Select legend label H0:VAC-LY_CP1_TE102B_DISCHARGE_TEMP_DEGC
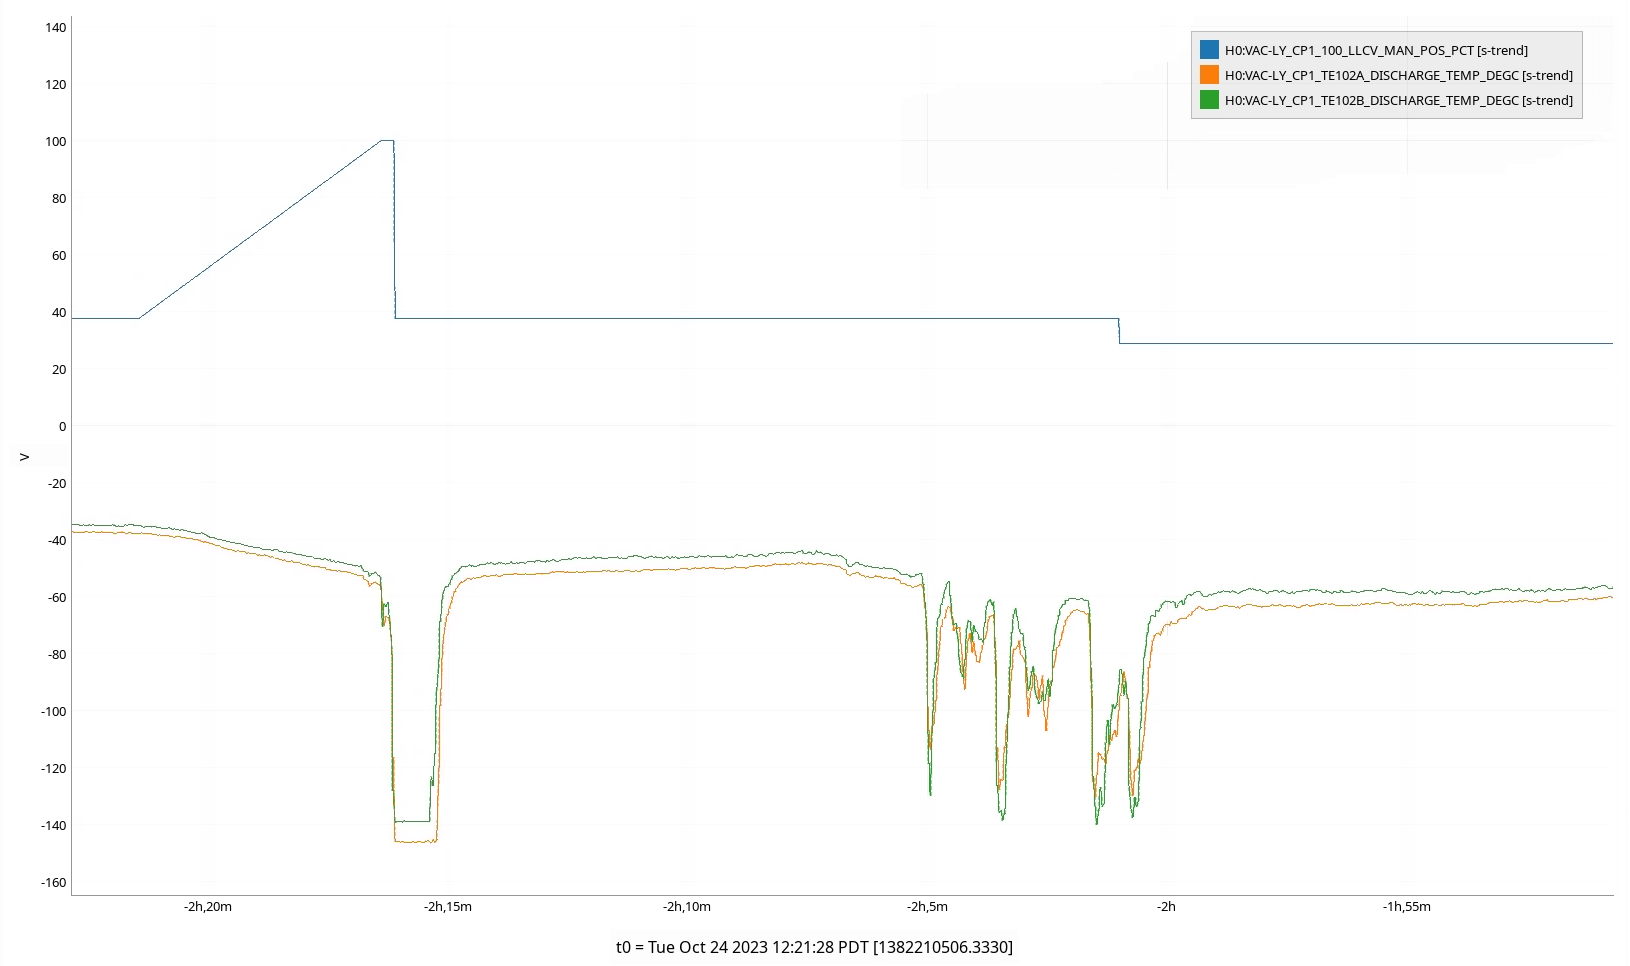Screen dimensions: 1630x966 pos(1399,100)
